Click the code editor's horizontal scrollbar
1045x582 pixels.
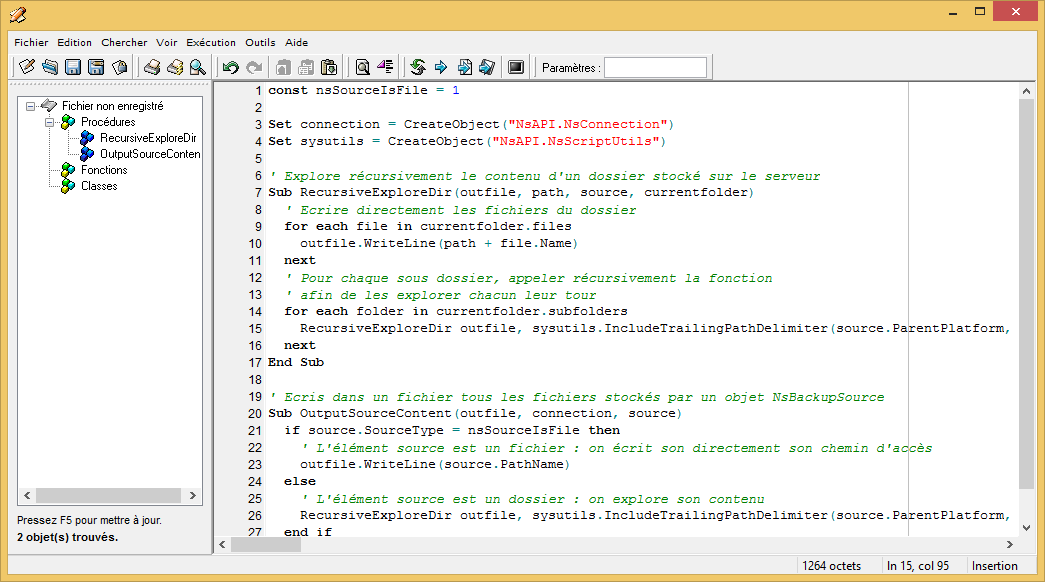pyautogui.click(x=600, y=545)
